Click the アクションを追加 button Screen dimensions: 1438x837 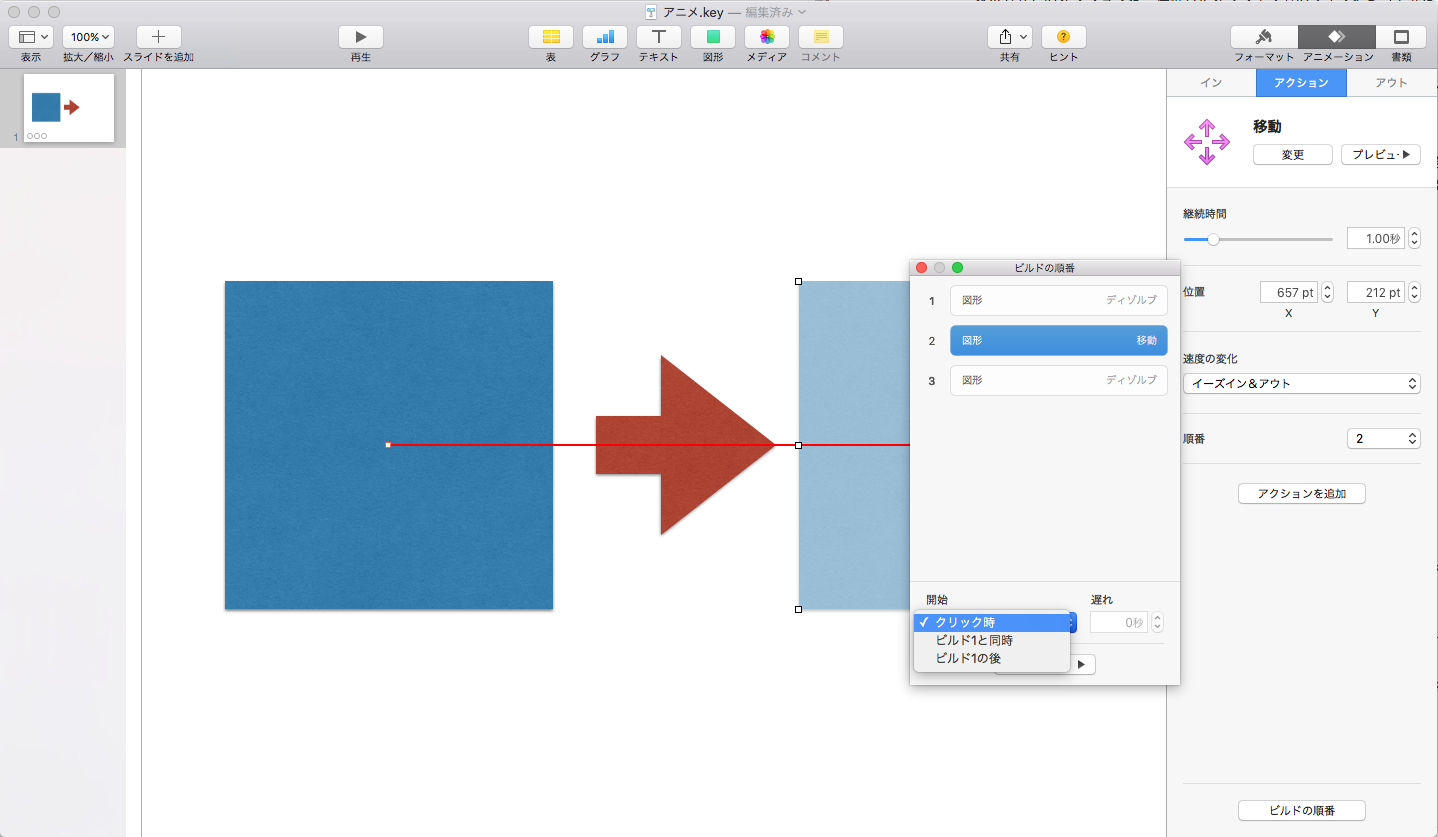pyautogui.click(x=1301, y=494)
